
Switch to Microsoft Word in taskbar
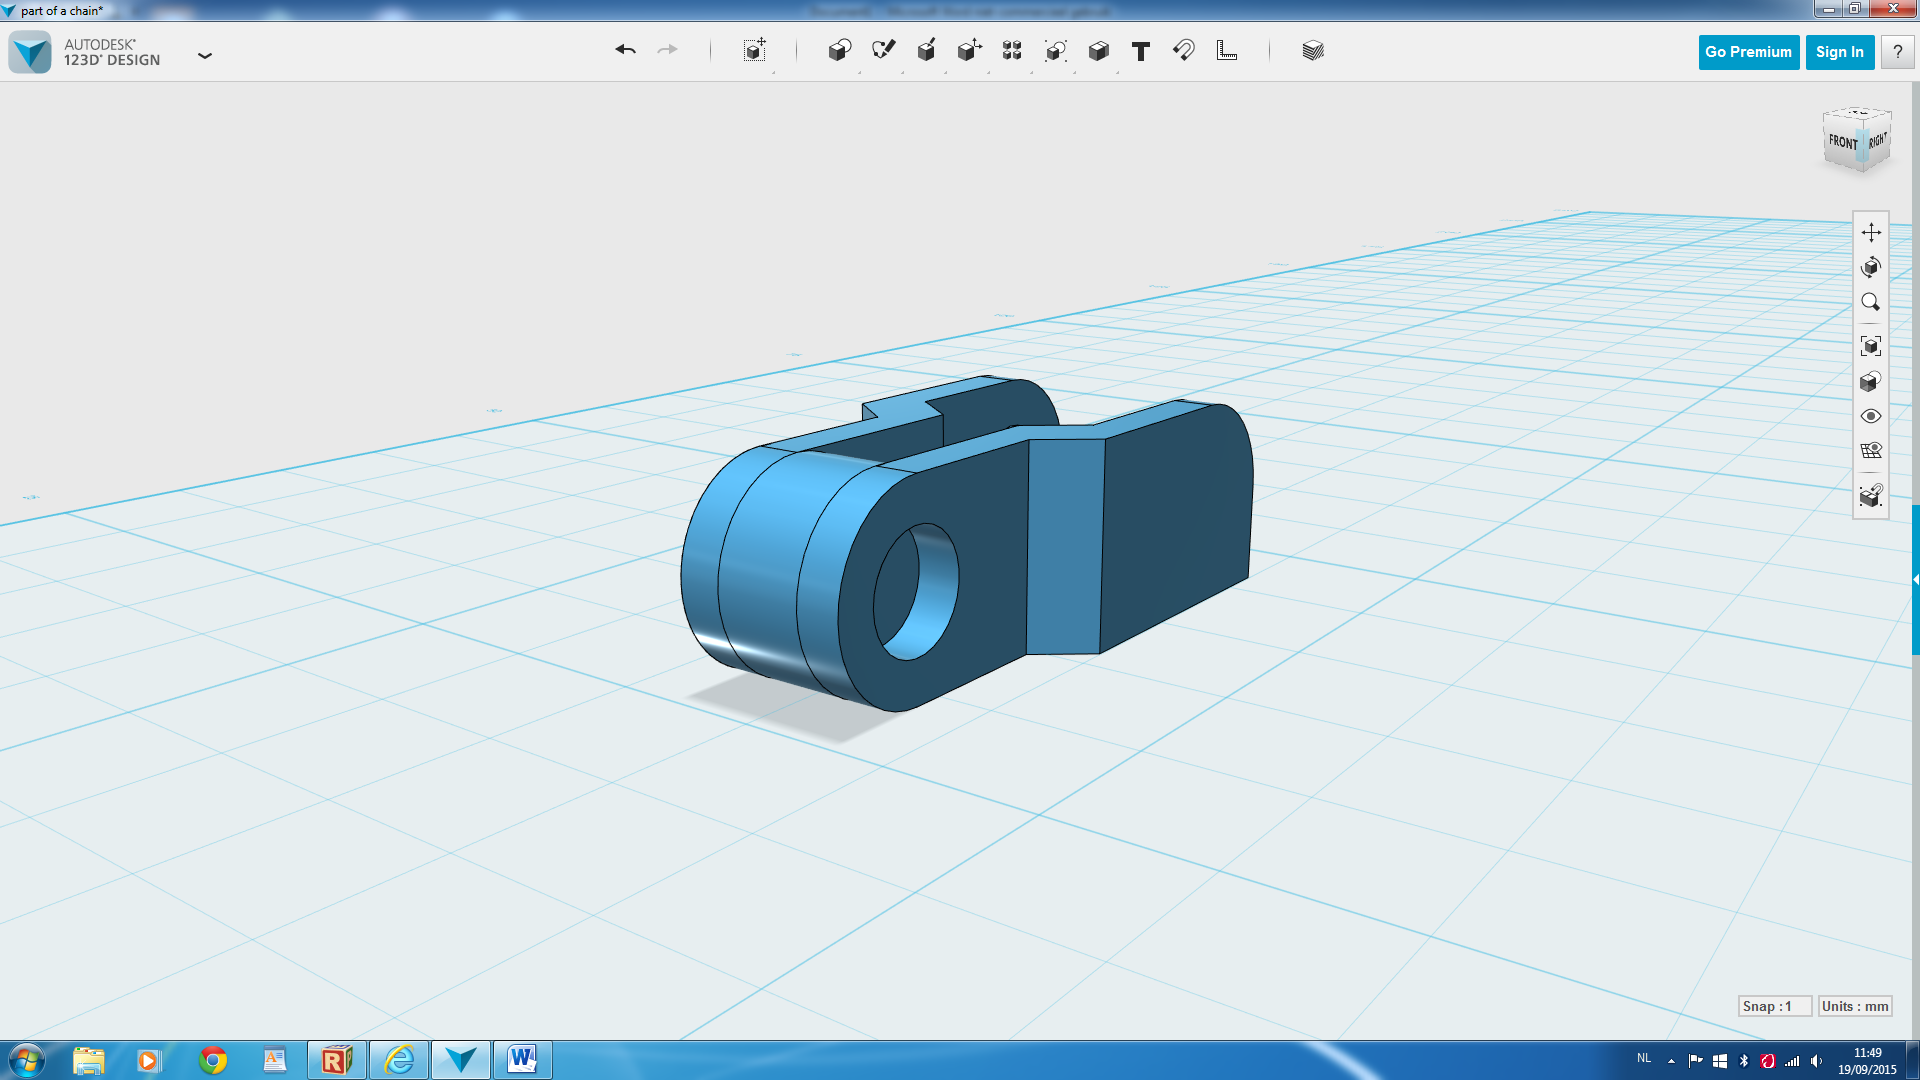(x=522, y=1060)
